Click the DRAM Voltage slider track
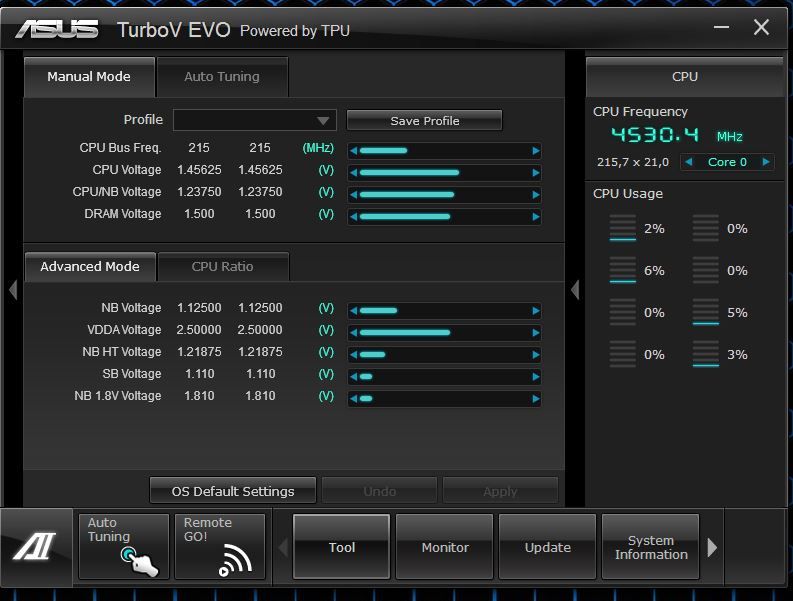Image resolution: width=793 pixels, height=601 pixels. click(445, 217)
